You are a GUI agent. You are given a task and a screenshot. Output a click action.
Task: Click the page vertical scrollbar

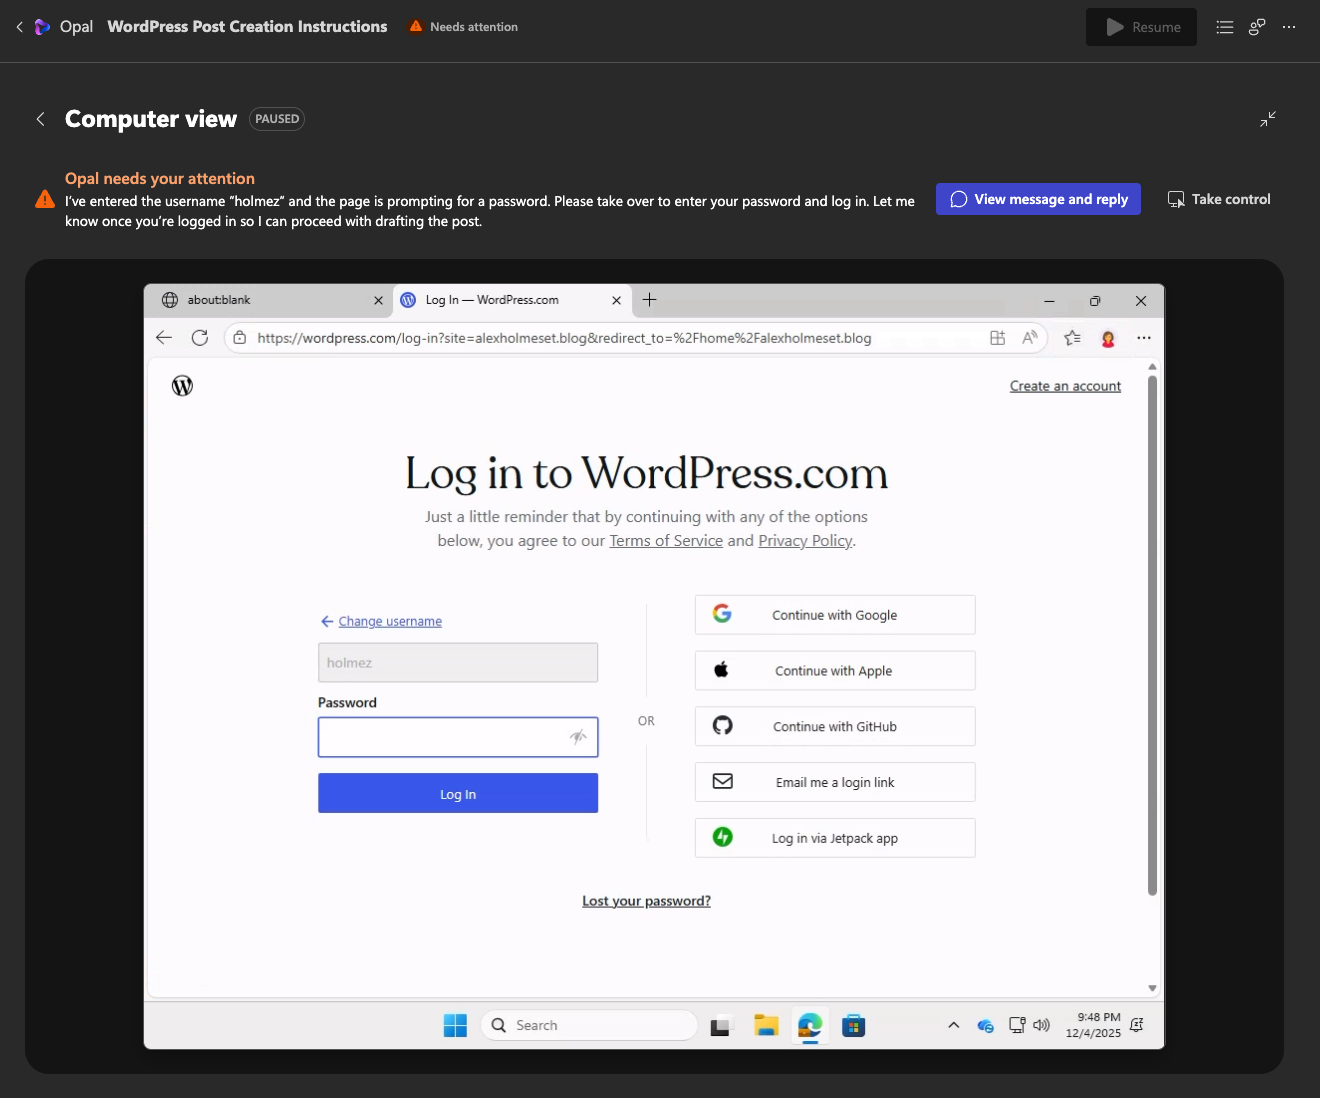coord(1152,635)
